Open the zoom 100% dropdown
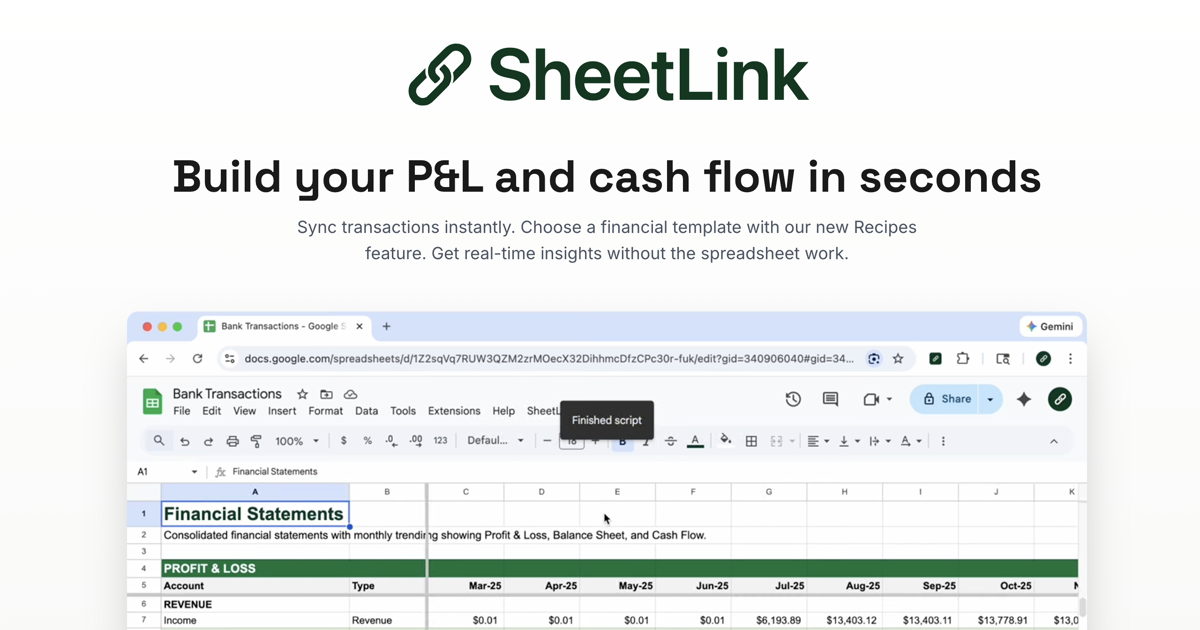Image resolution: width=1200 pixels, height=630 pixels. click(x=297, y=441)
